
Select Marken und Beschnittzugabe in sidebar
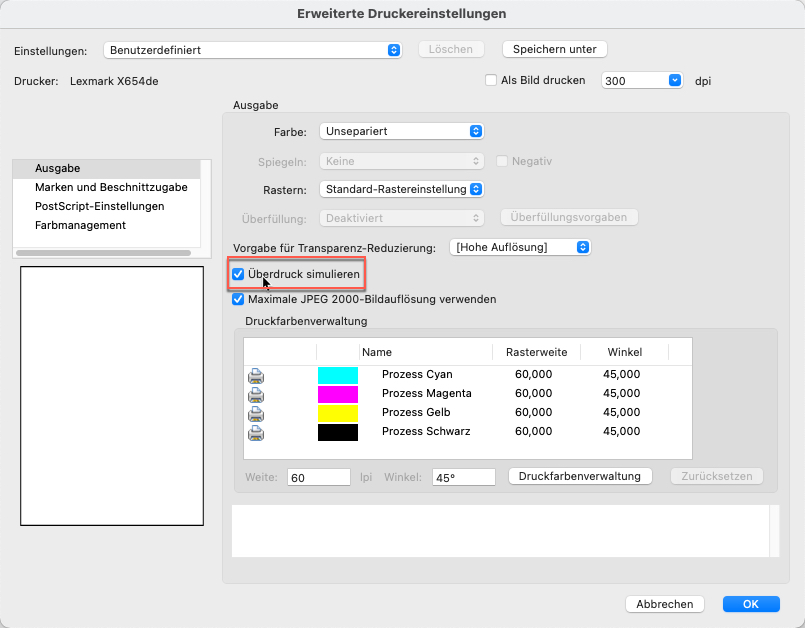pyautogui.click(x=111, y=187)
